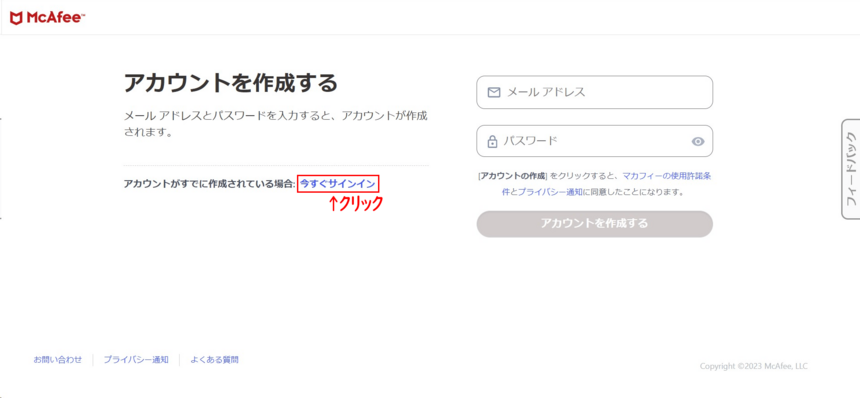Open the footer プライバシー通知 link
The image size is (860, 398).
136,360
